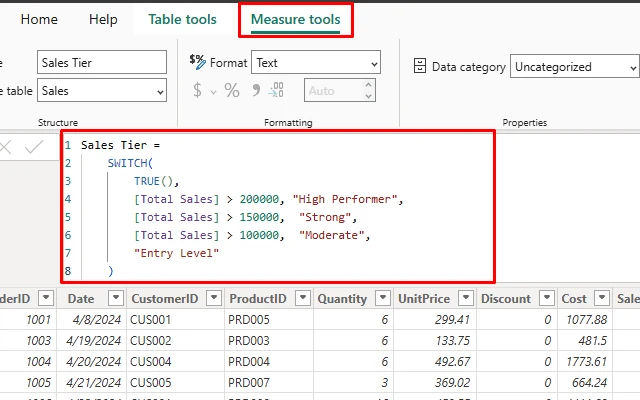640x400 pixels.
Task: Increase decimal places with up arrow
Action: click(369, 85)
